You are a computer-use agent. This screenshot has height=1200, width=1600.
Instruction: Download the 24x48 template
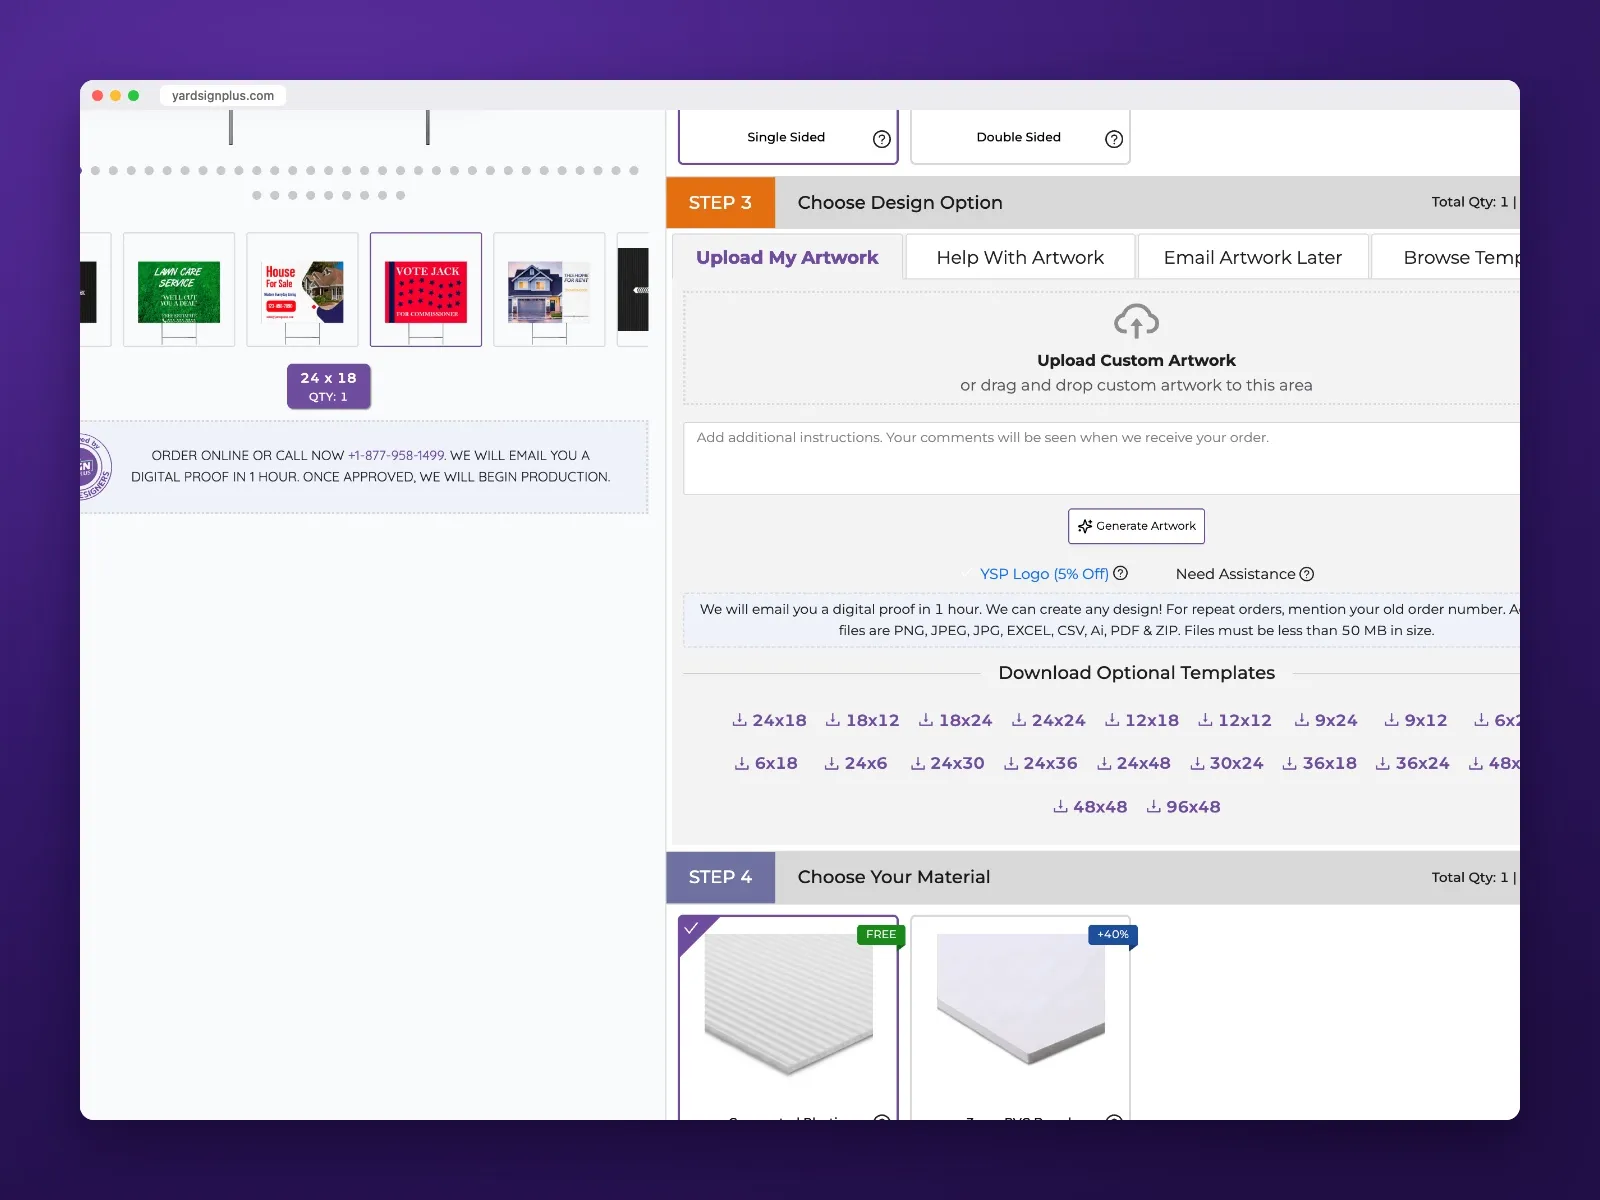[x=1133, y=763]
